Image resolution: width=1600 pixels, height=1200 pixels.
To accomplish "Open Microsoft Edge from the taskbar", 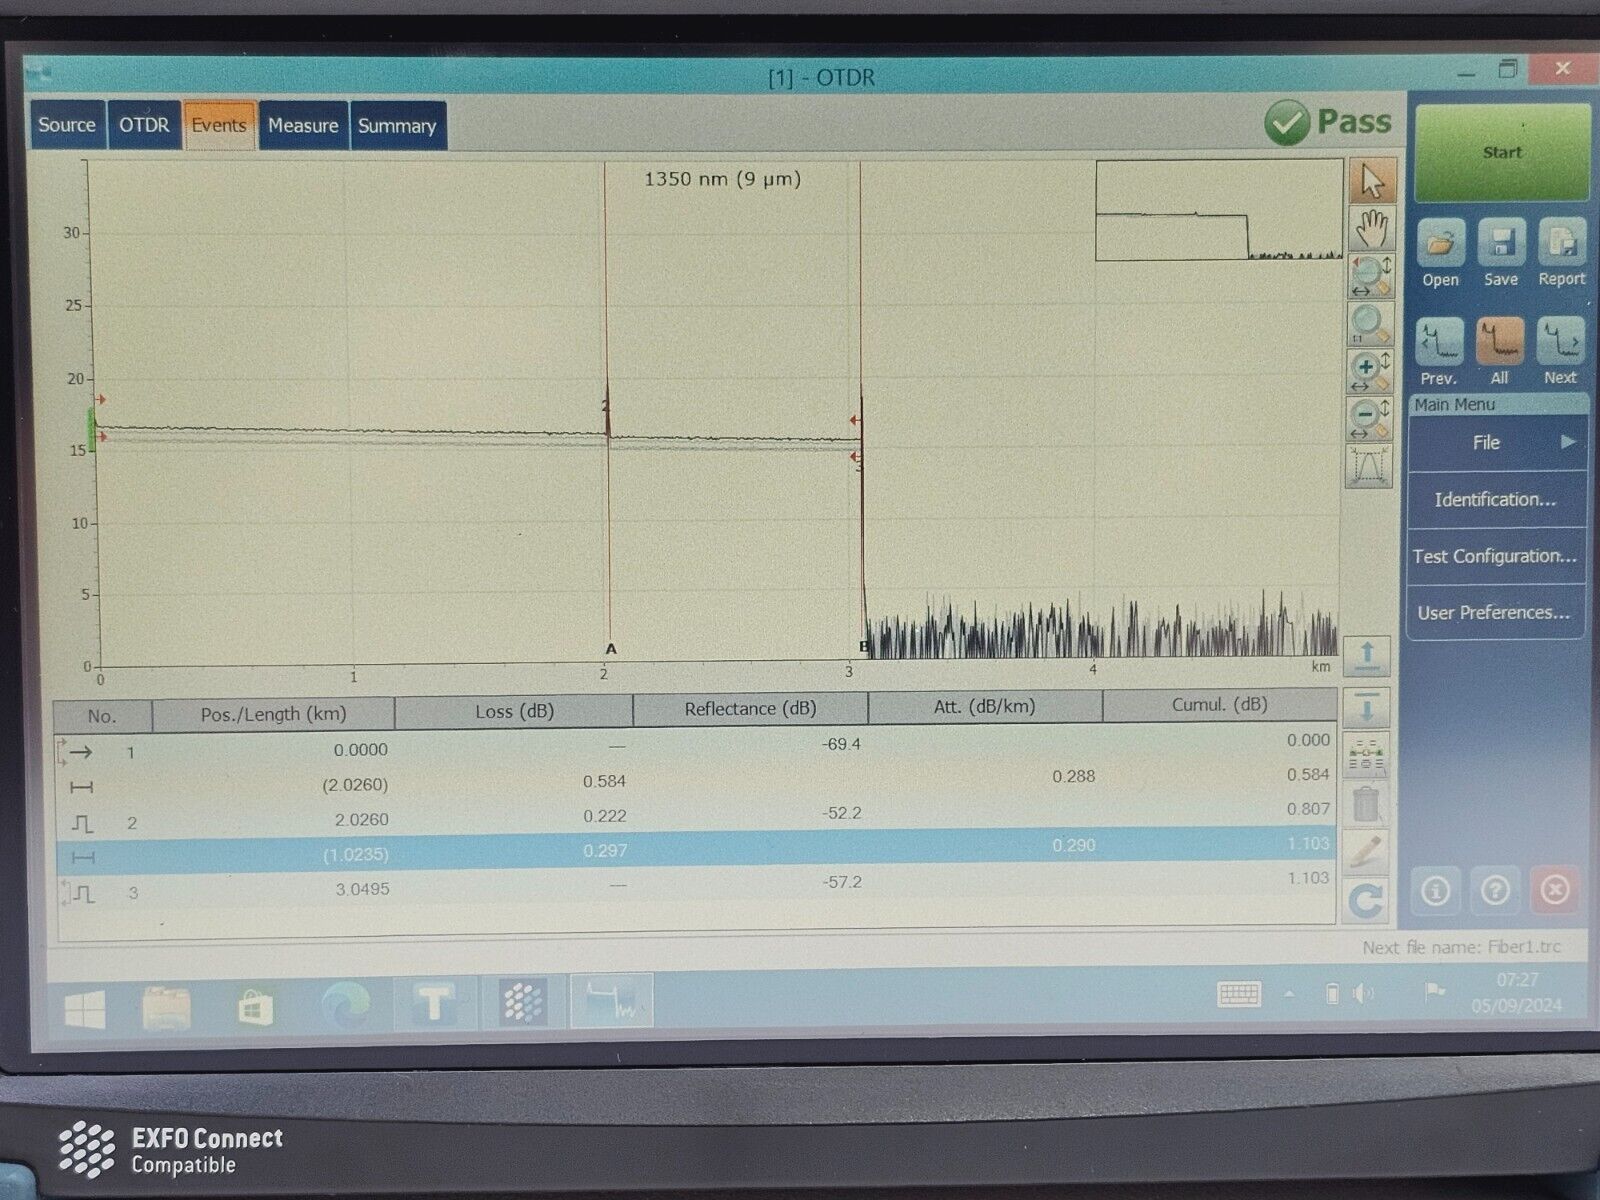I will pyautogui.click(x=345, y=1004).
